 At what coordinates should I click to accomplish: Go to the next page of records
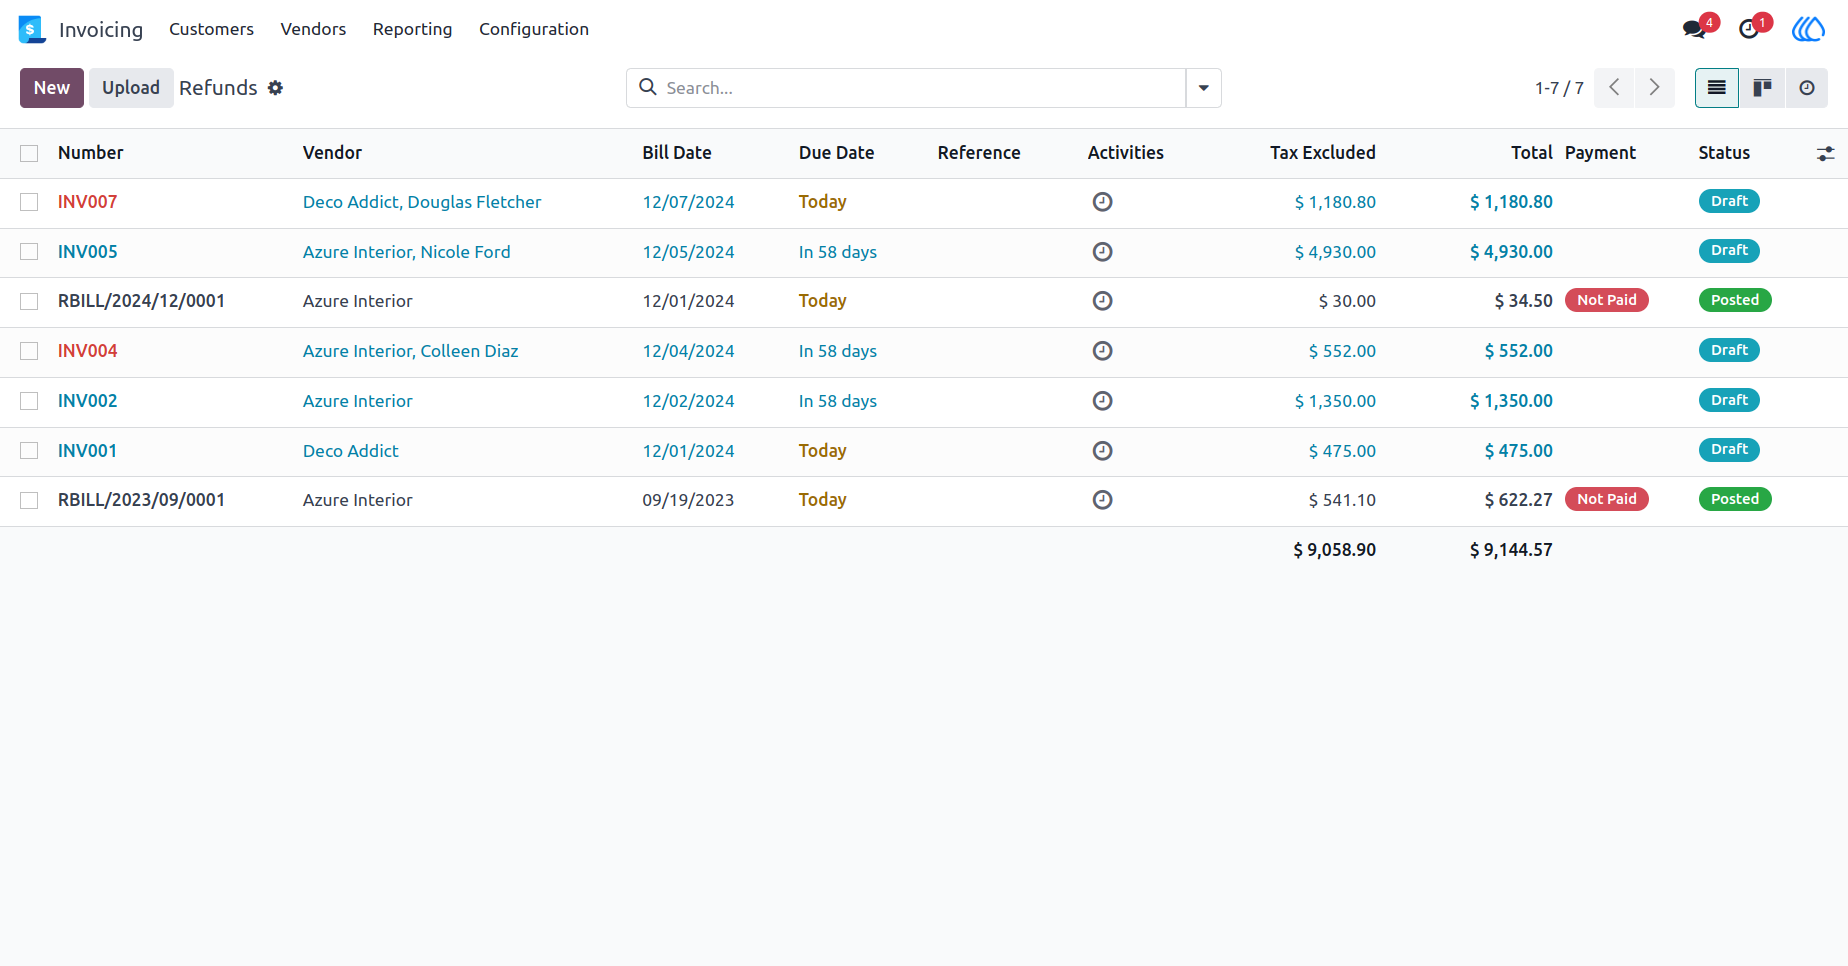pyautogui.click(x=1654, y=88)
